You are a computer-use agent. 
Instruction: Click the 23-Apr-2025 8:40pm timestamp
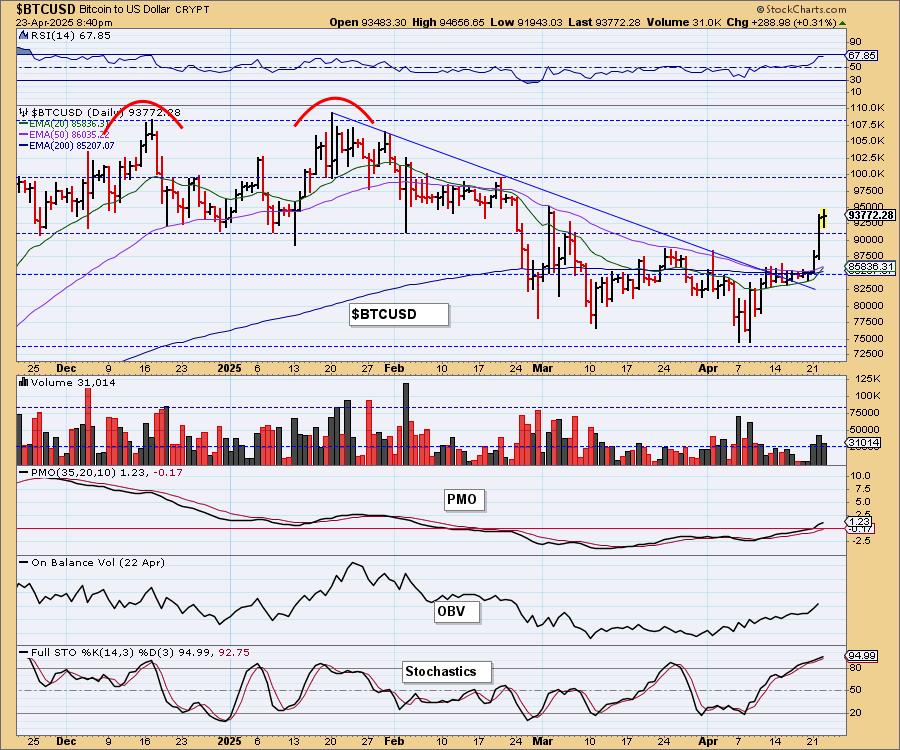click(x=64, y=23)
